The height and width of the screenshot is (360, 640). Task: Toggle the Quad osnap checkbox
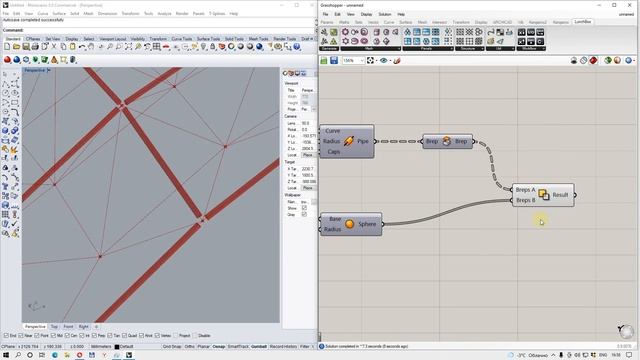pos(124,336)
